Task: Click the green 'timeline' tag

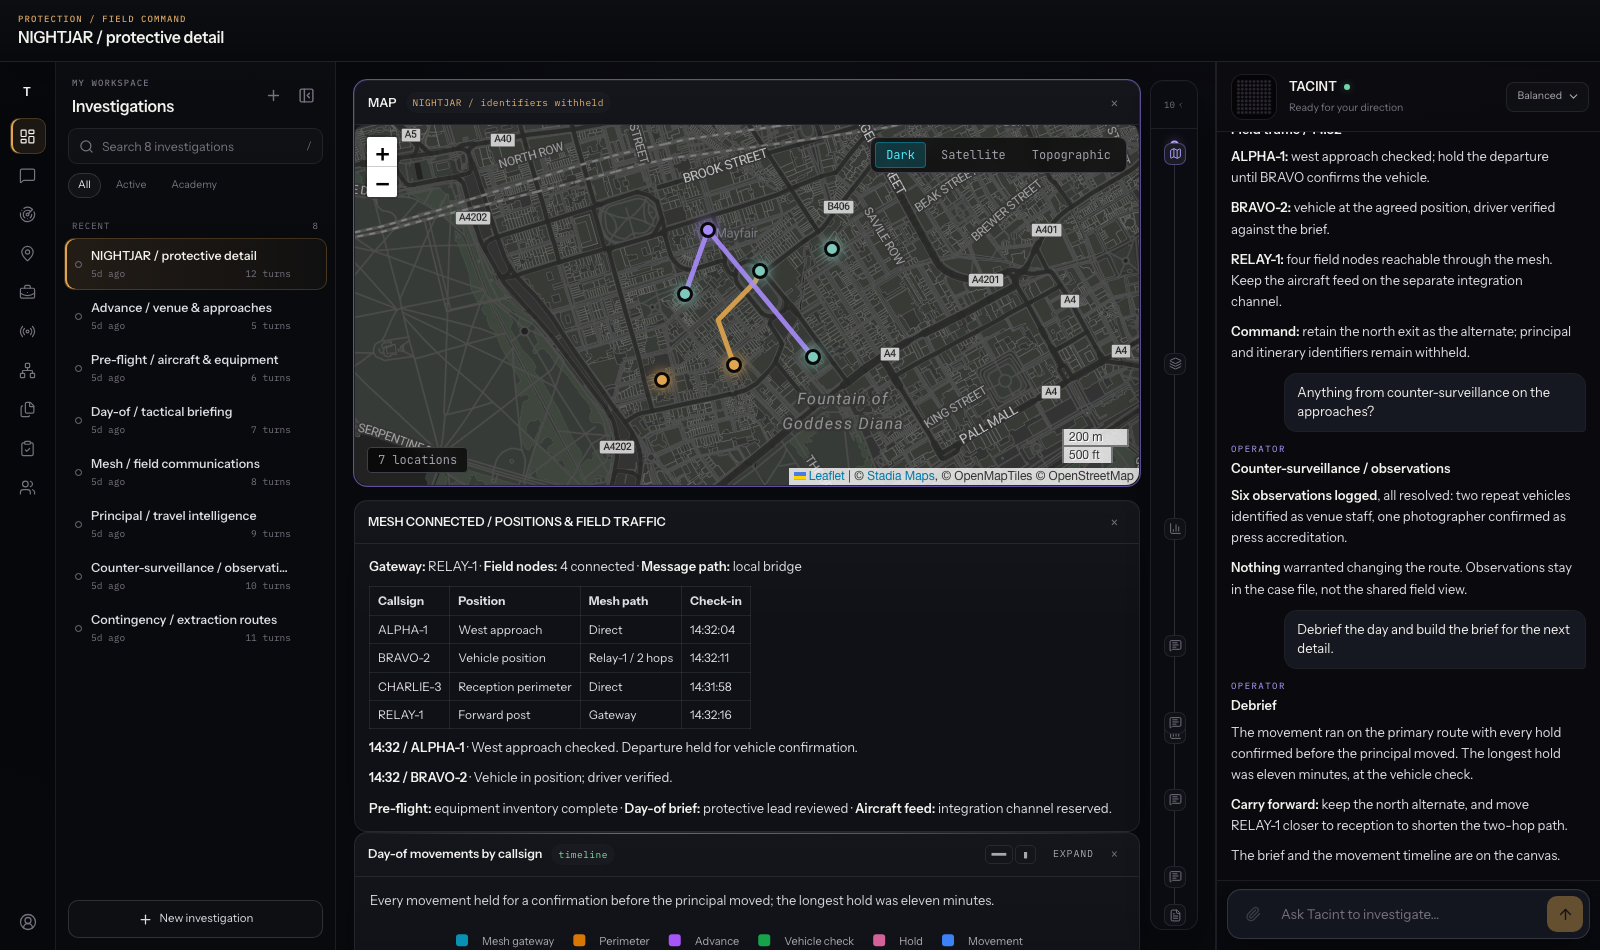Action: (583, 855)
